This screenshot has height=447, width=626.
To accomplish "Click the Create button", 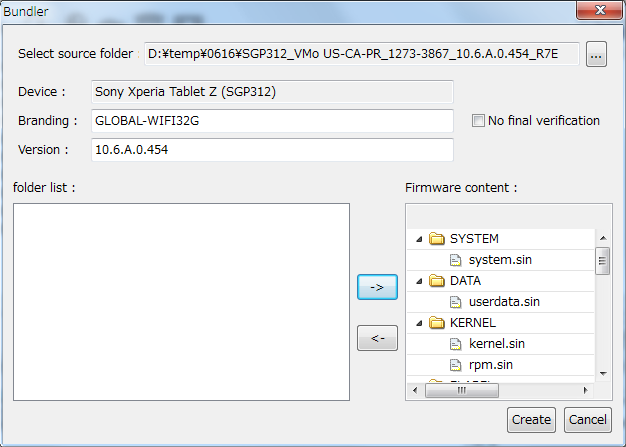I will 531,420.
